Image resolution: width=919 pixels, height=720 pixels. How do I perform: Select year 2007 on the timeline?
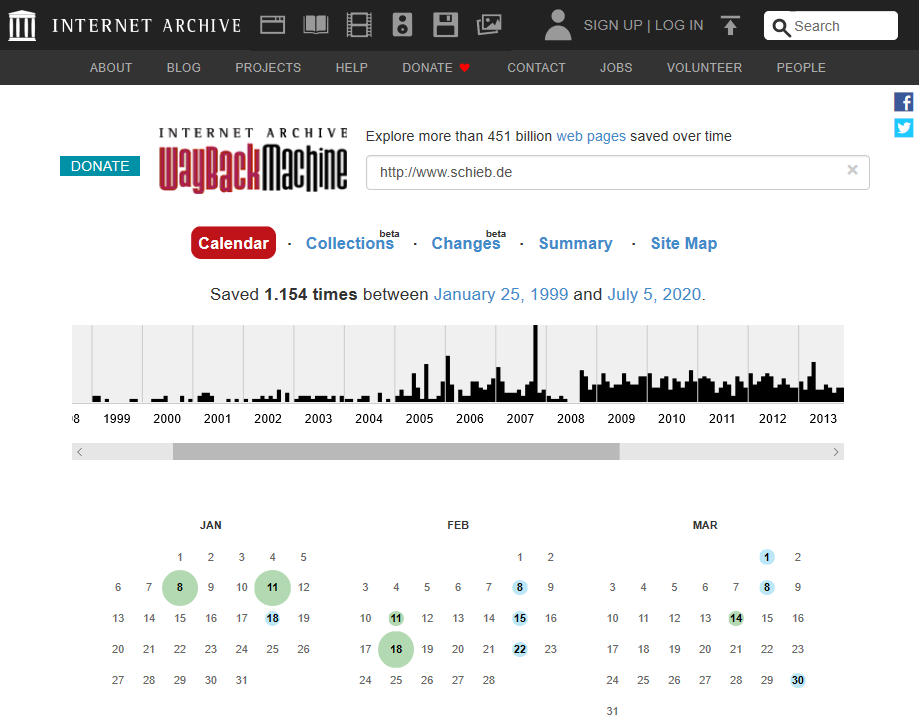tap(520, 419)
